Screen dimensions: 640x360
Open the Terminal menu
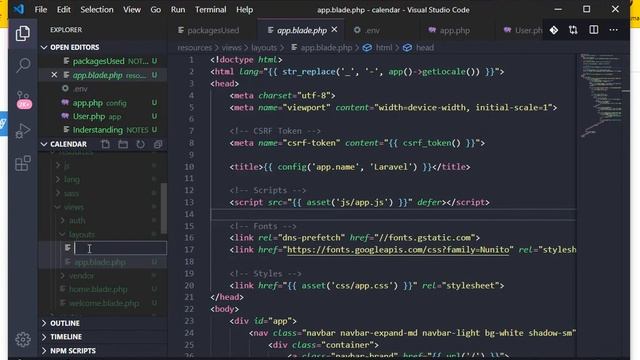tap(210, 9)
